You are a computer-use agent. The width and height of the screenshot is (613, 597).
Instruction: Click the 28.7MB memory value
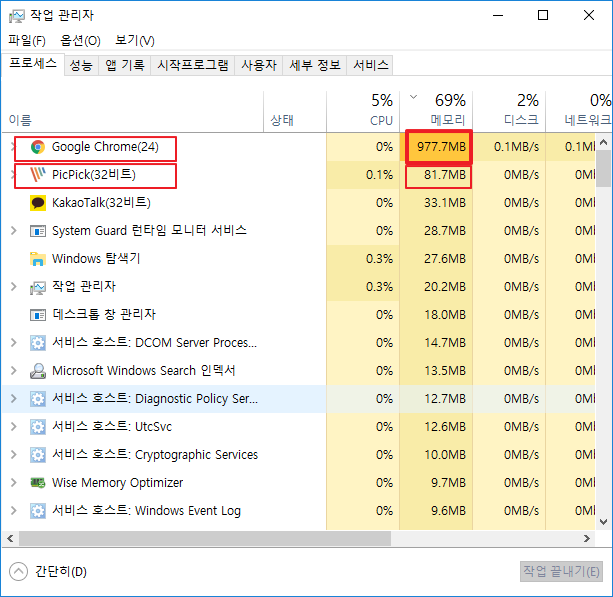[x=445, y=231]
